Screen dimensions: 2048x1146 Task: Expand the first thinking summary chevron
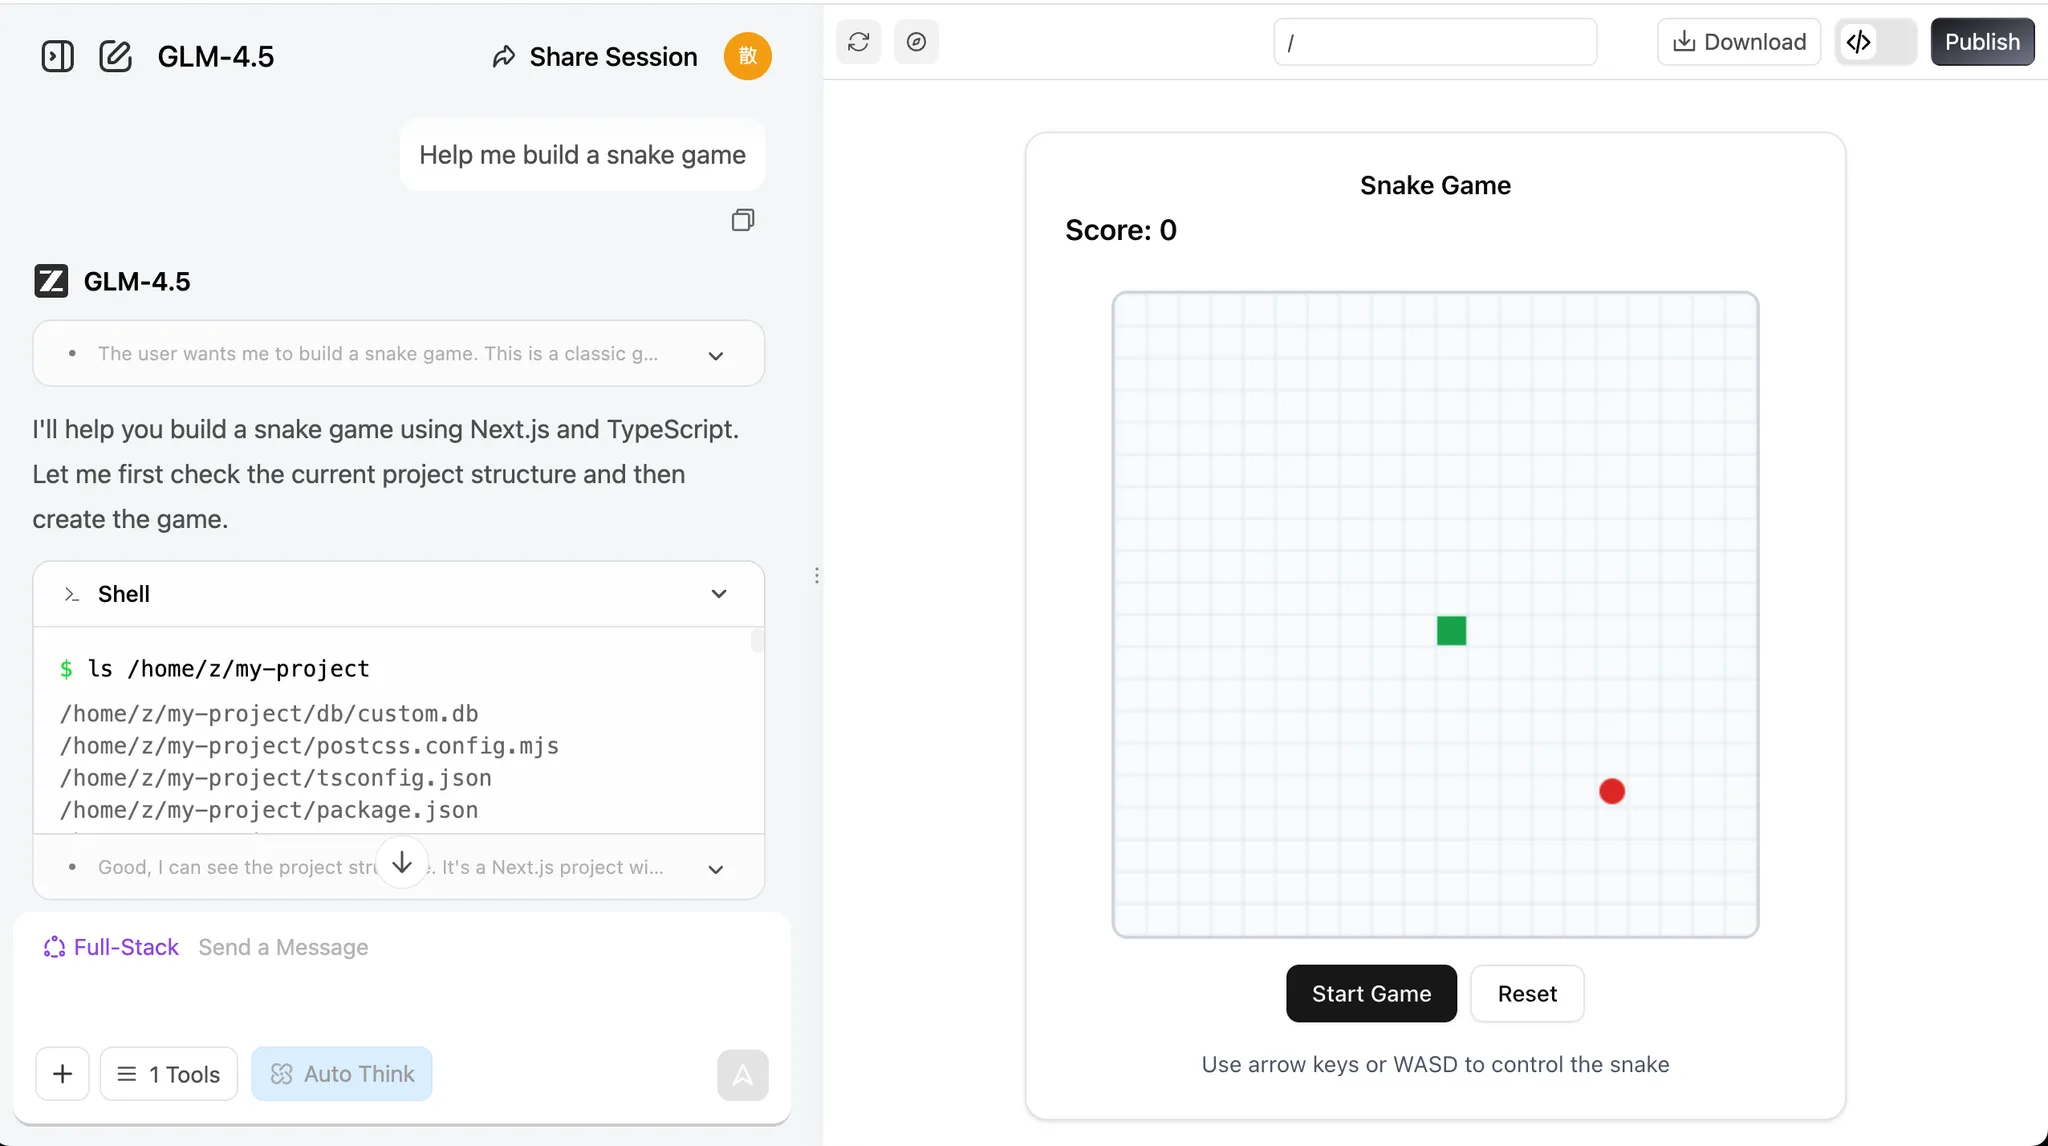(x=715, y=355)
